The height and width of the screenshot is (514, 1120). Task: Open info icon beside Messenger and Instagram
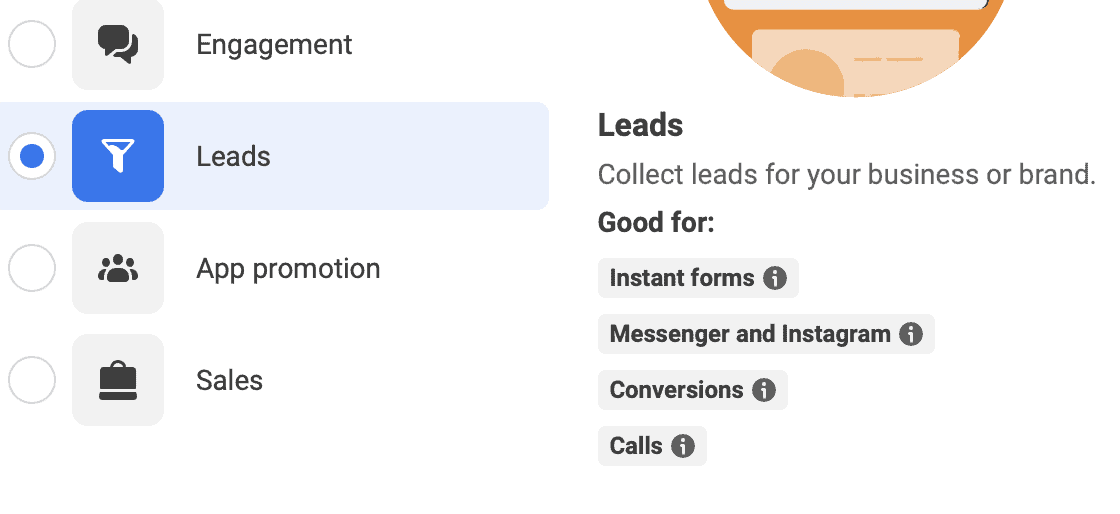pos(911,333)
